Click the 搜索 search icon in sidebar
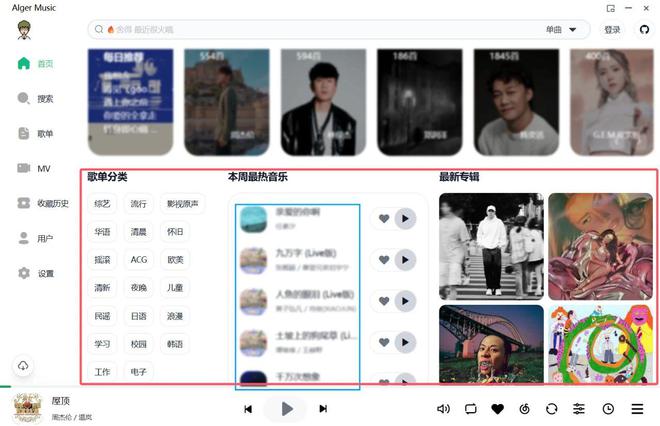The height and width of the screenshot is (426, 660). tap(24, 99)
